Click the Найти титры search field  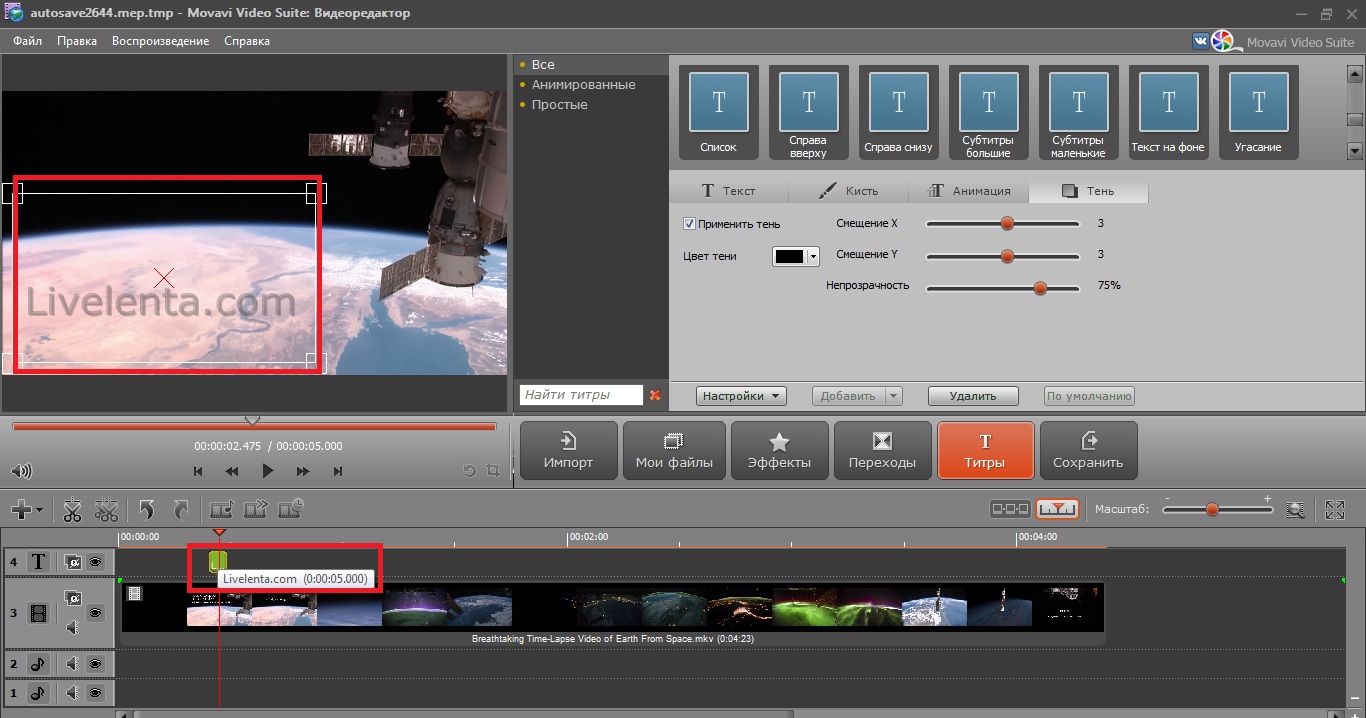coord(581,395)
